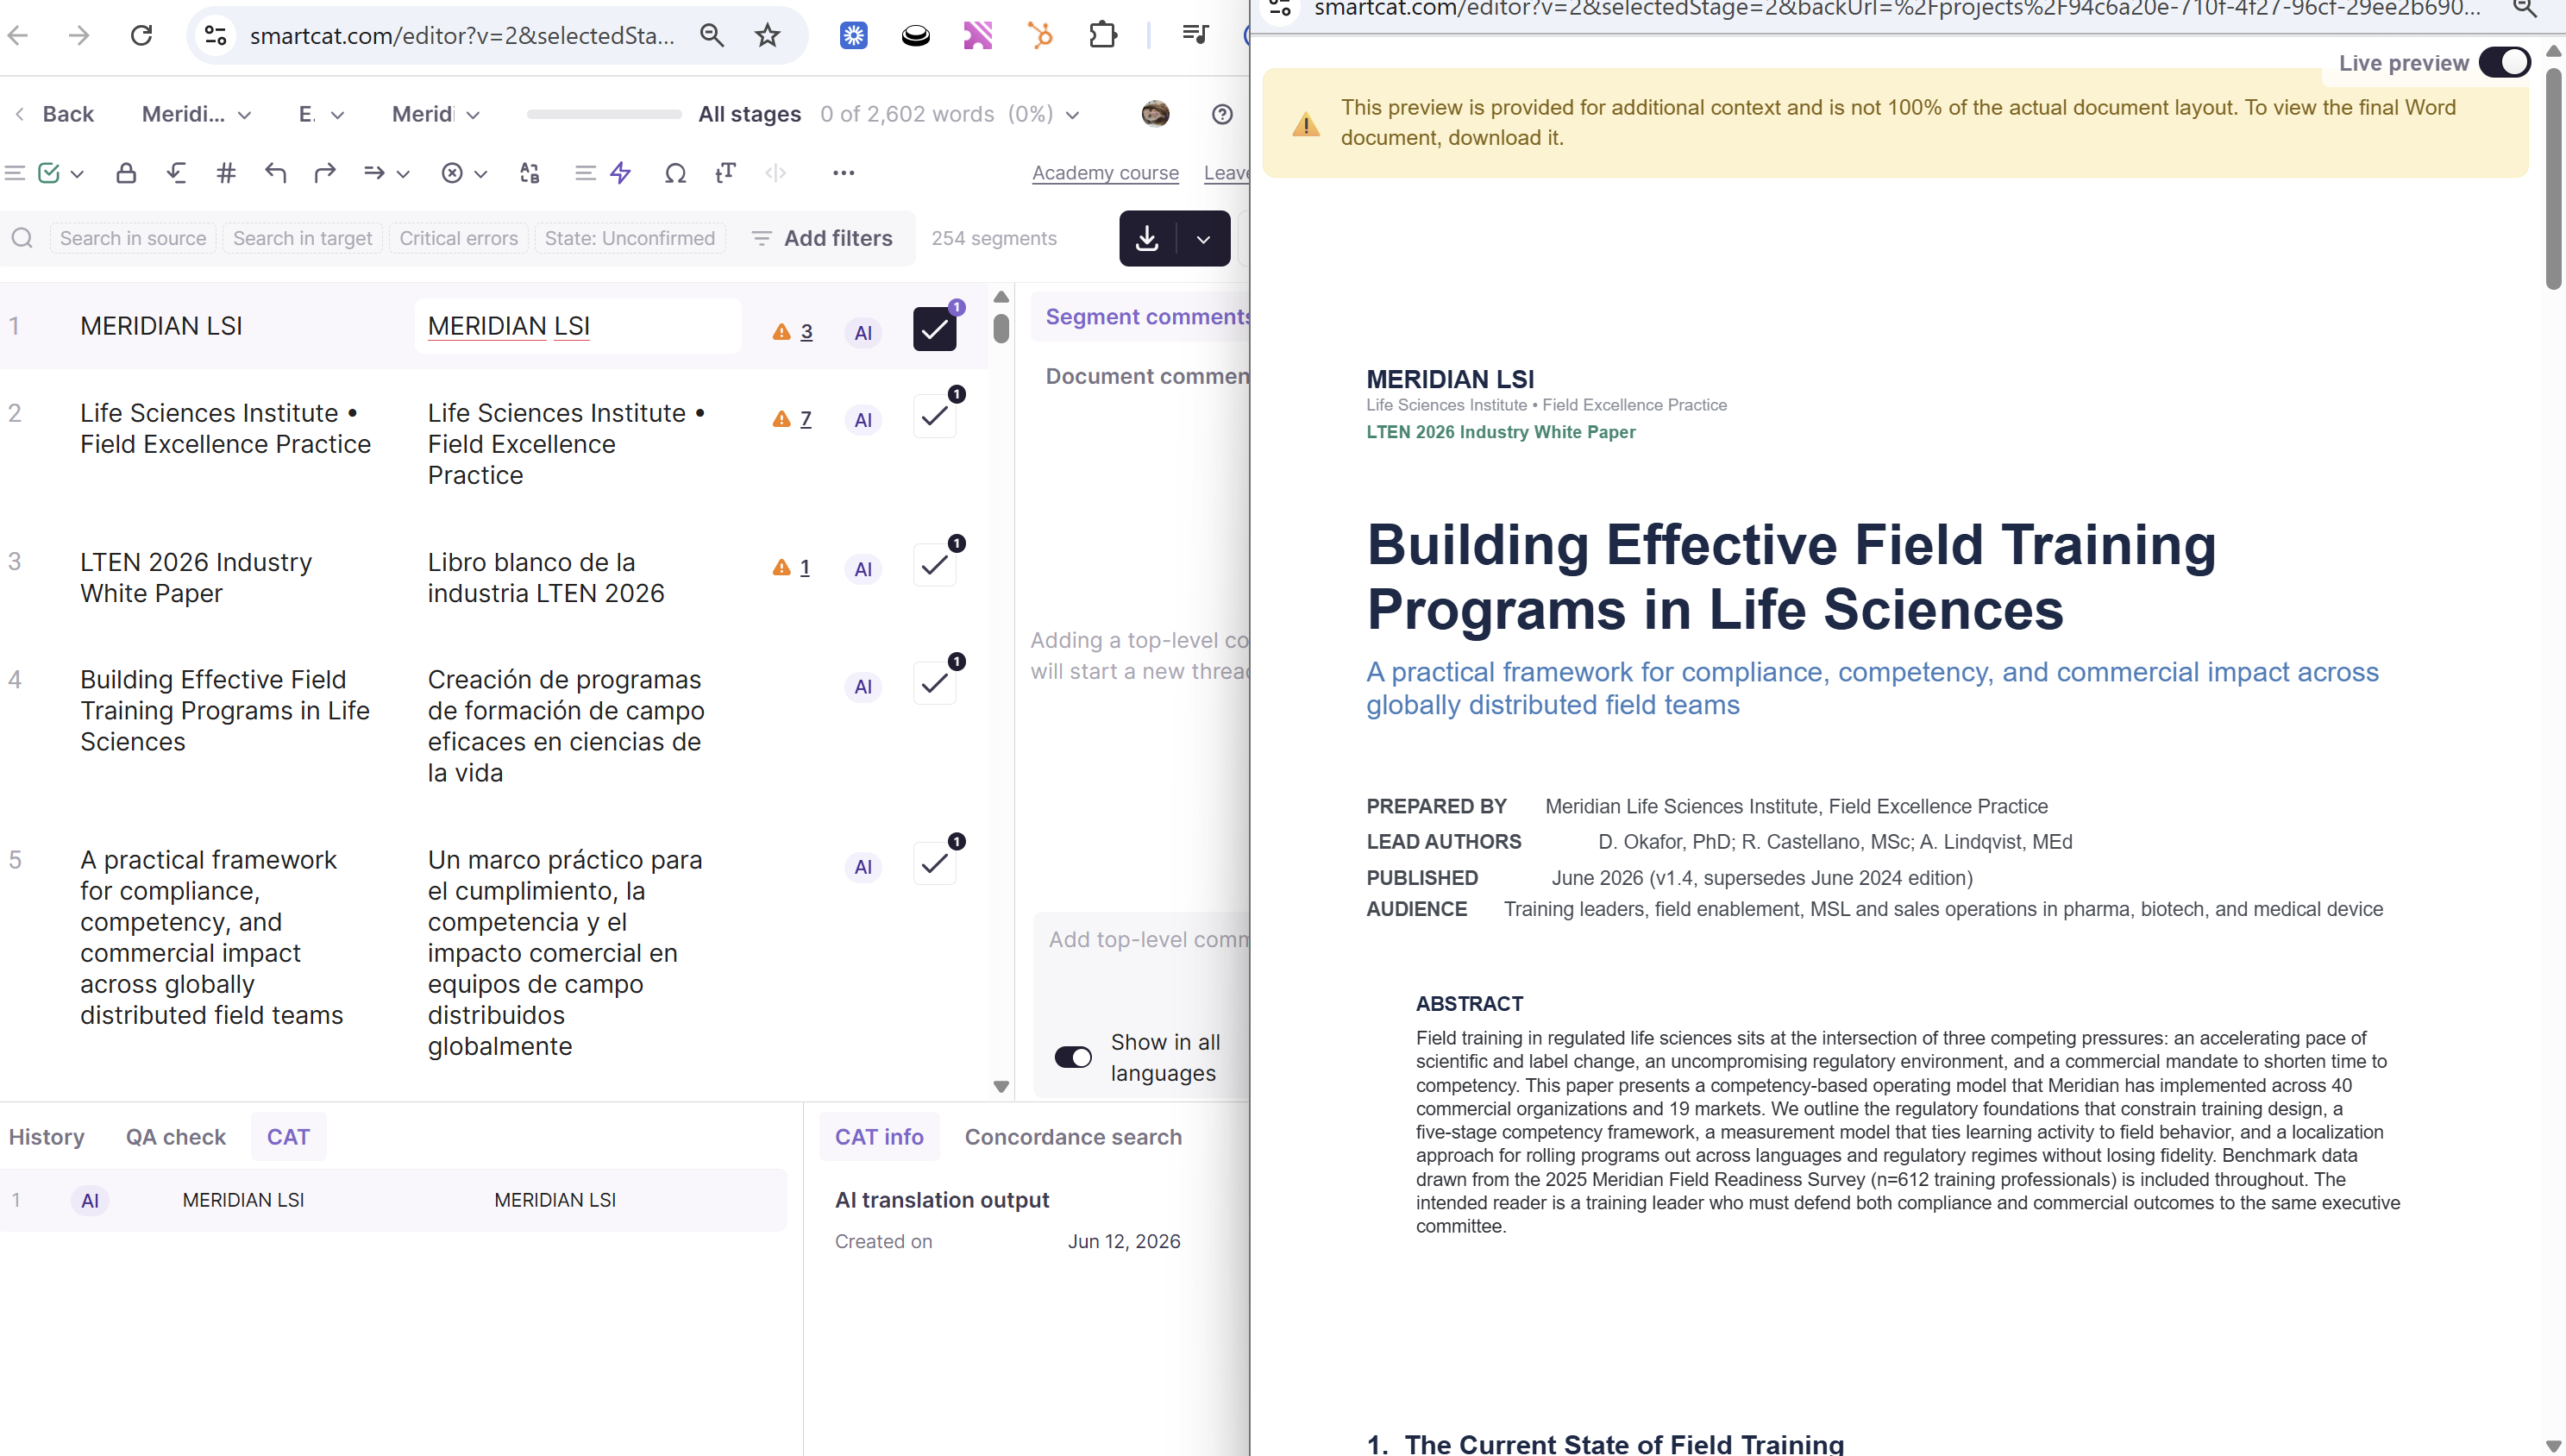Screen dimensions: 2566x1456
Task: Open the three-dot more options menu
Action: pyautogui.click(x=844, y=173)
